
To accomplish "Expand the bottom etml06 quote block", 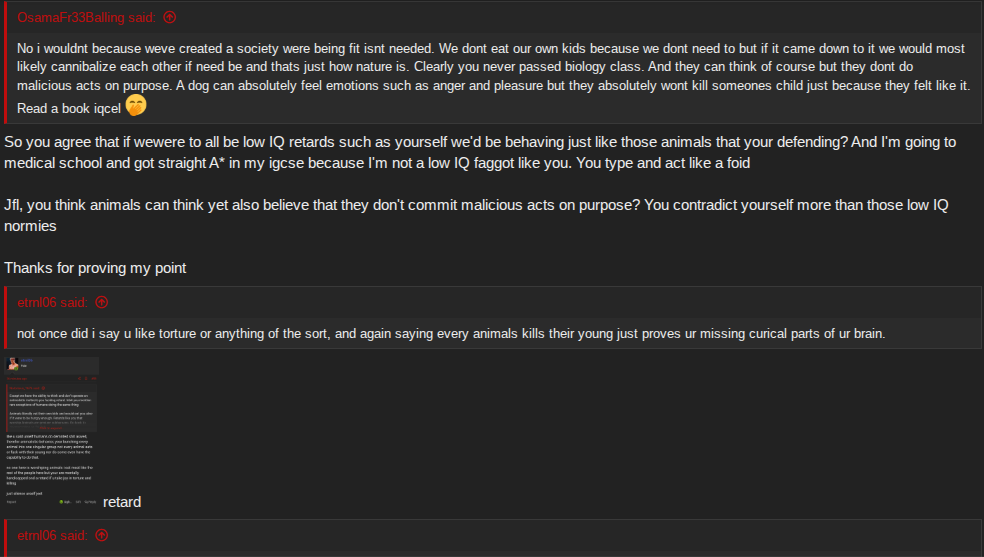I will (493, 538).
